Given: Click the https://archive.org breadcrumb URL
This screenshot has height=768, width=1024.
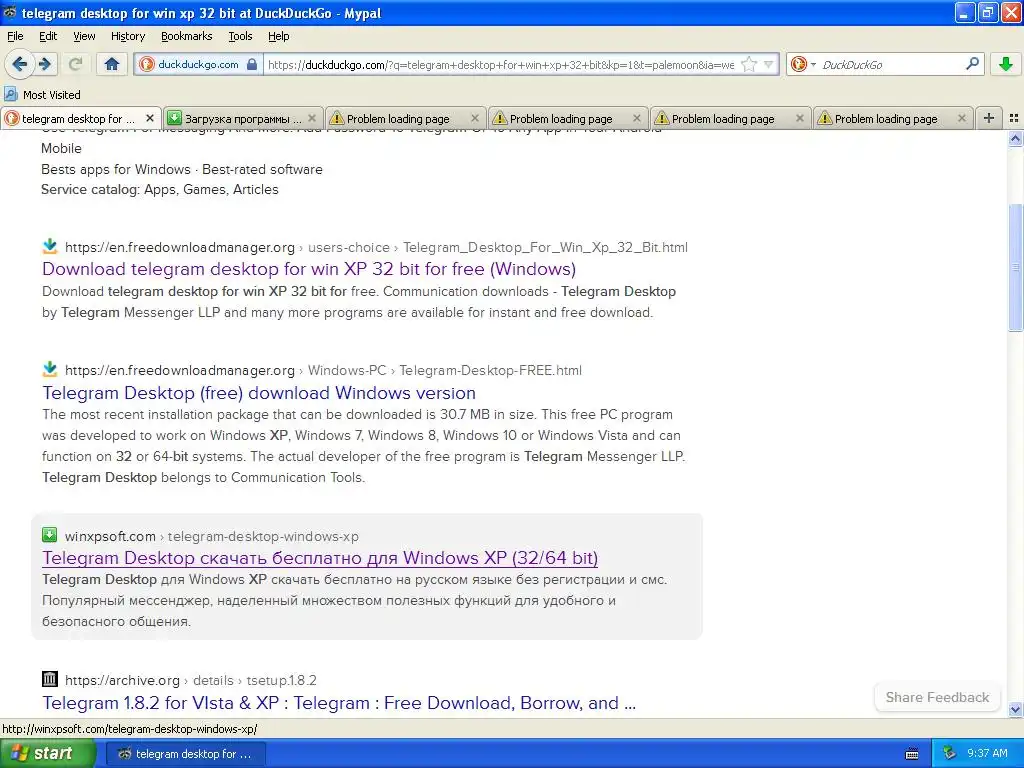Looking at the screenshot, I should point(191,680).
